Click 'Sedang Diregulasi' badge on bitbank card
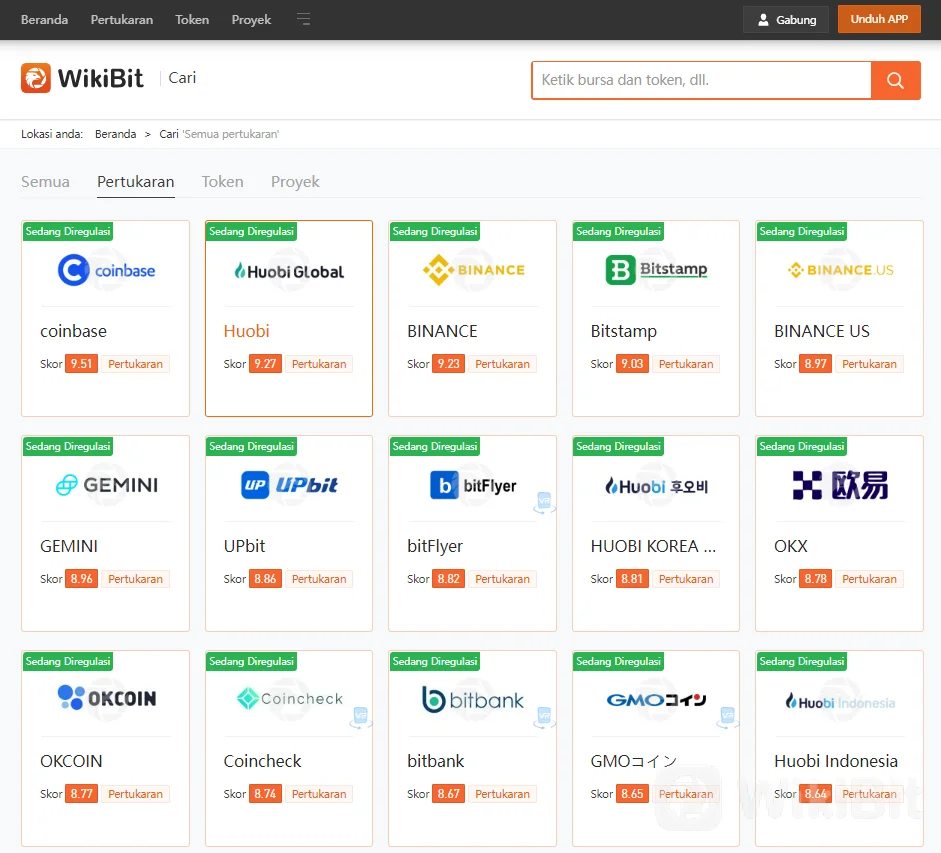Screen dimensions: 941x853 tap(434, 661)
